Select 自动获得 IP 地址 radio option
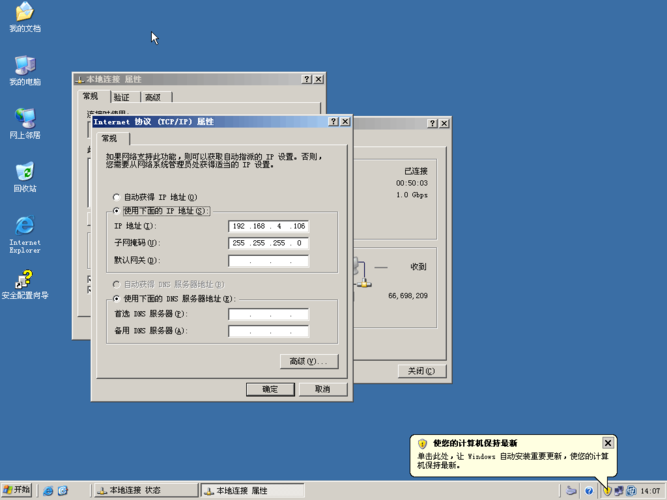 117,198
